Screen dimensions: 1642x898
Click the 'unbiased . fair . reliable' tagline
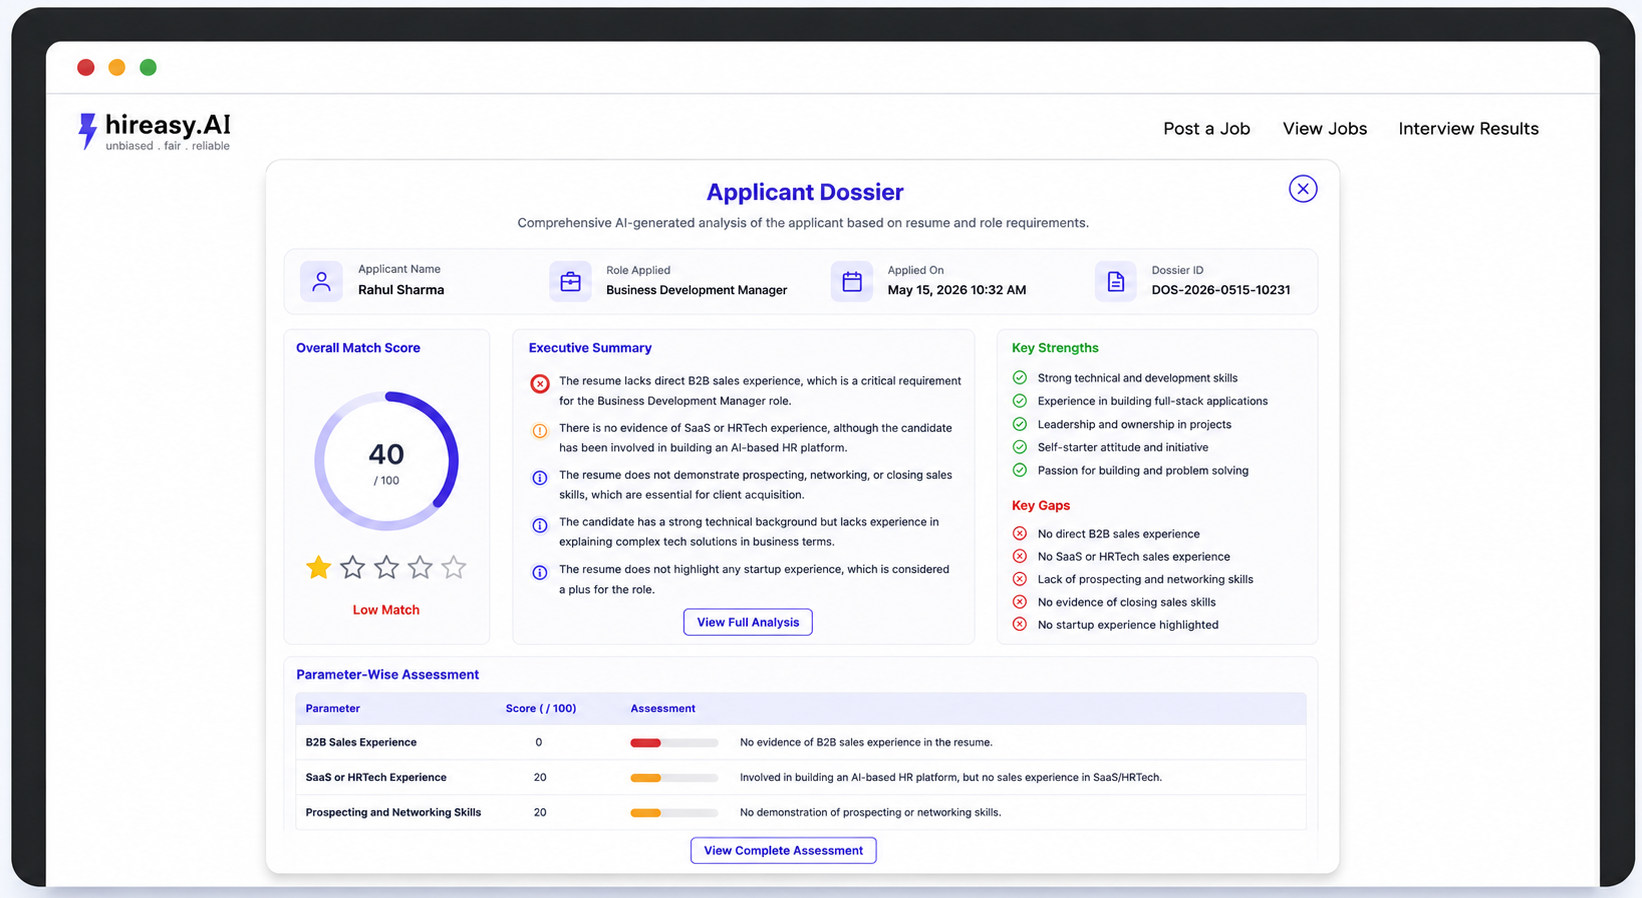[x=168, y=146]
